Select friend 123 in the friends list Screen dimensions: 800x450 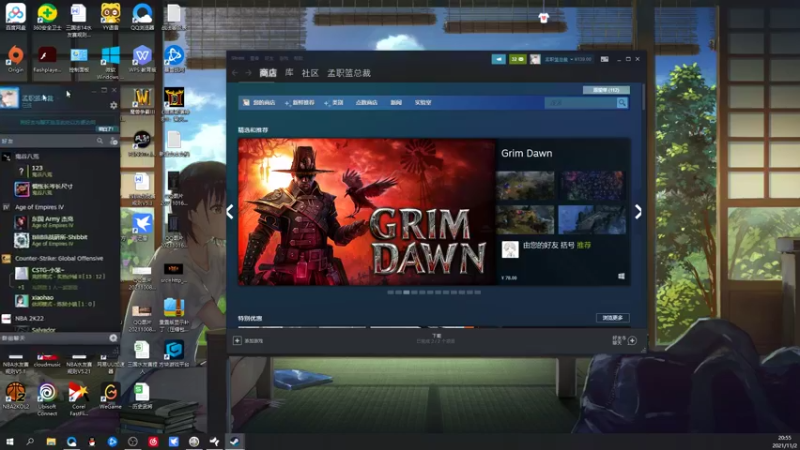[59, 171]
